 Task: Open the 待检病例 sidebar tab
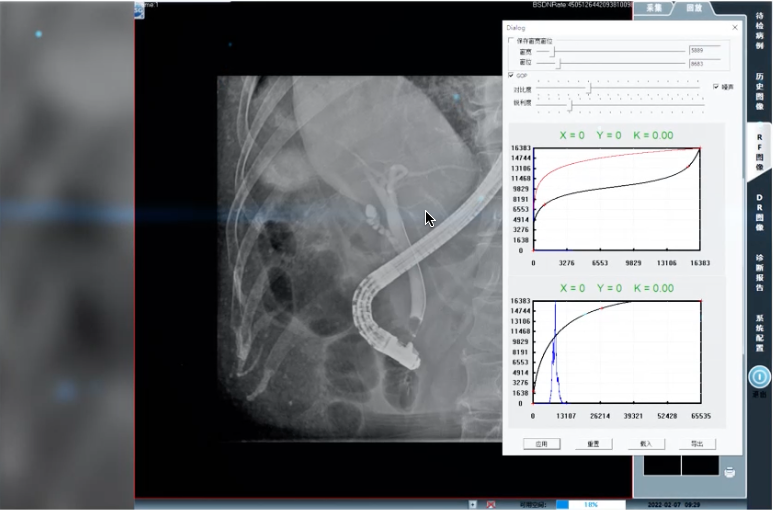point(759,31)
